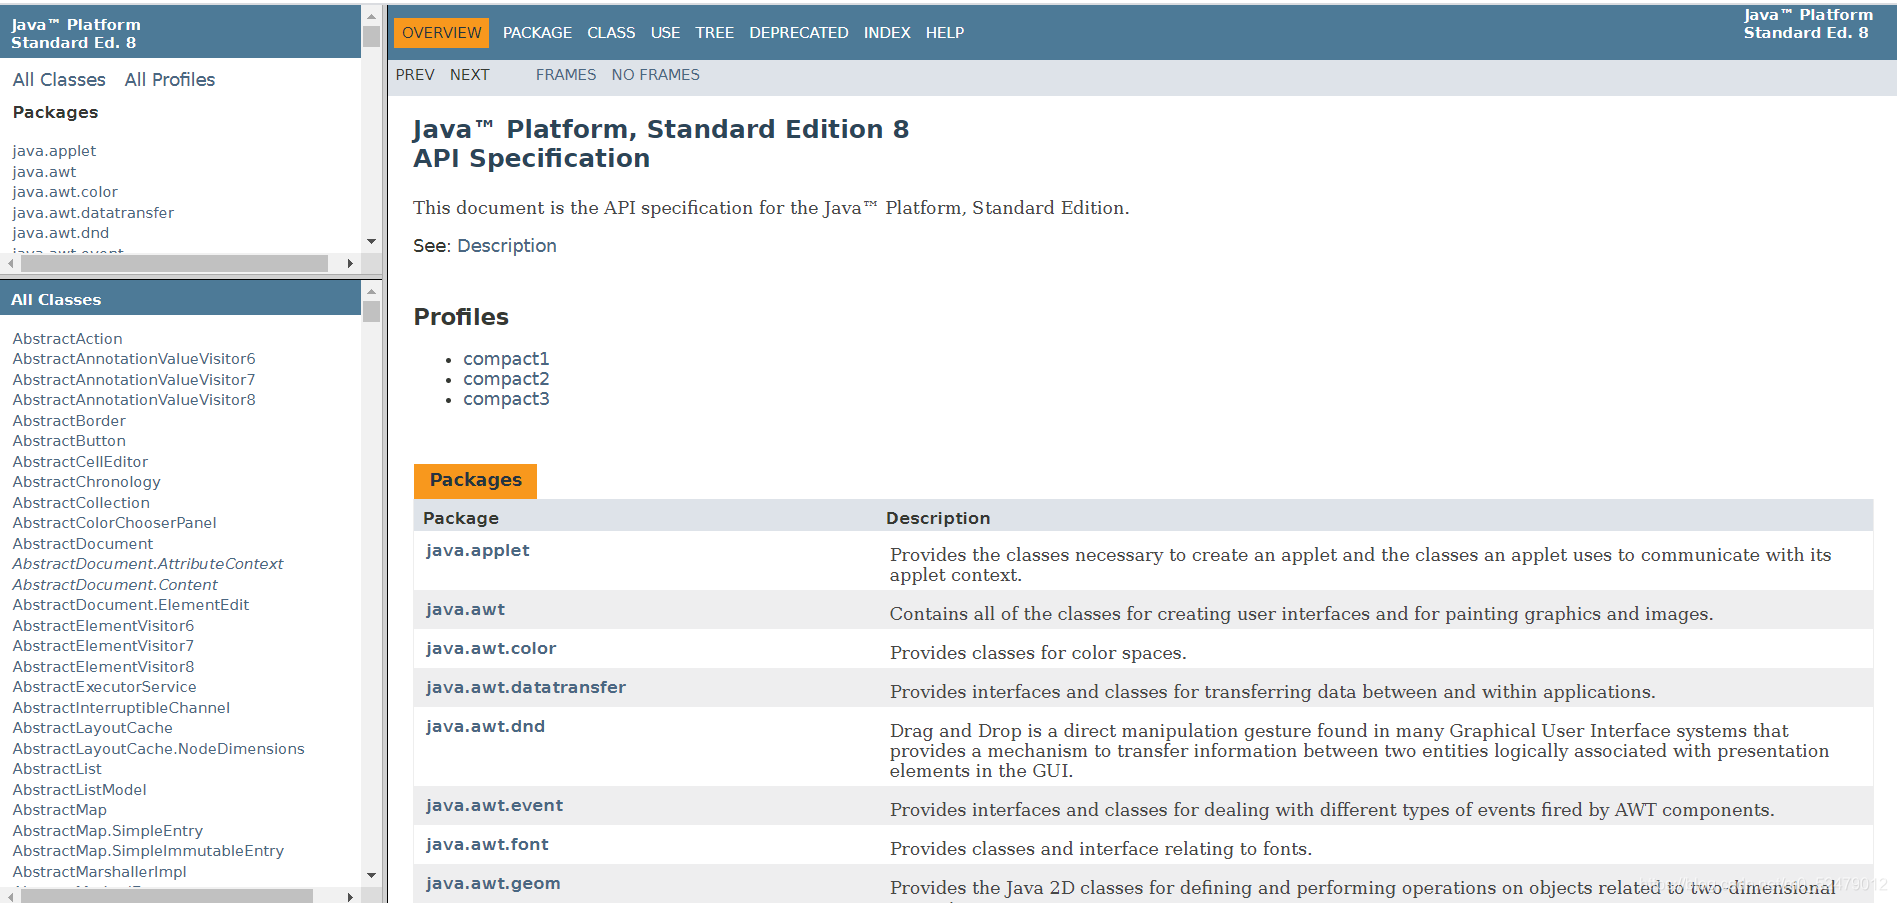Image resolution: width=1897 pixels, height=903 pixels.
Task: Select java.awt.datatransfer in the left packages list
Action: pos(93,213)
